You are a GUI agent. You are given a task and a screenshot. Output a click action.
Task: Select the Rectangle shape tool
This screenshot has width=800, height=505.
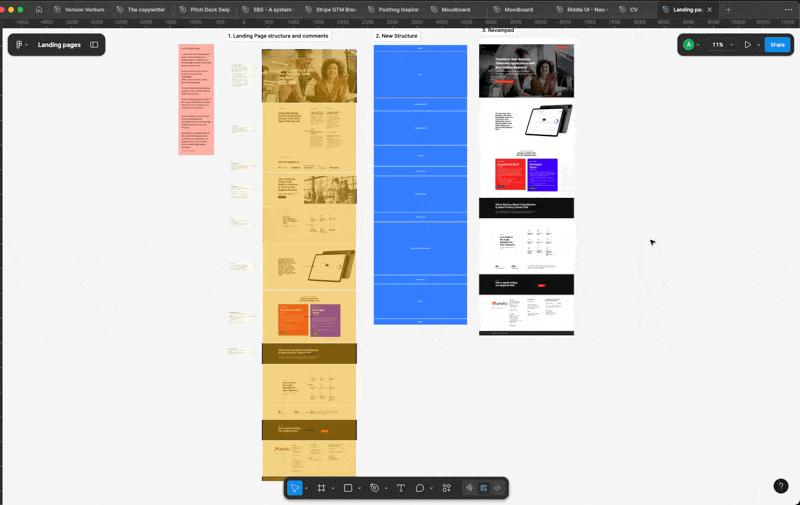(x=348, y=488)
